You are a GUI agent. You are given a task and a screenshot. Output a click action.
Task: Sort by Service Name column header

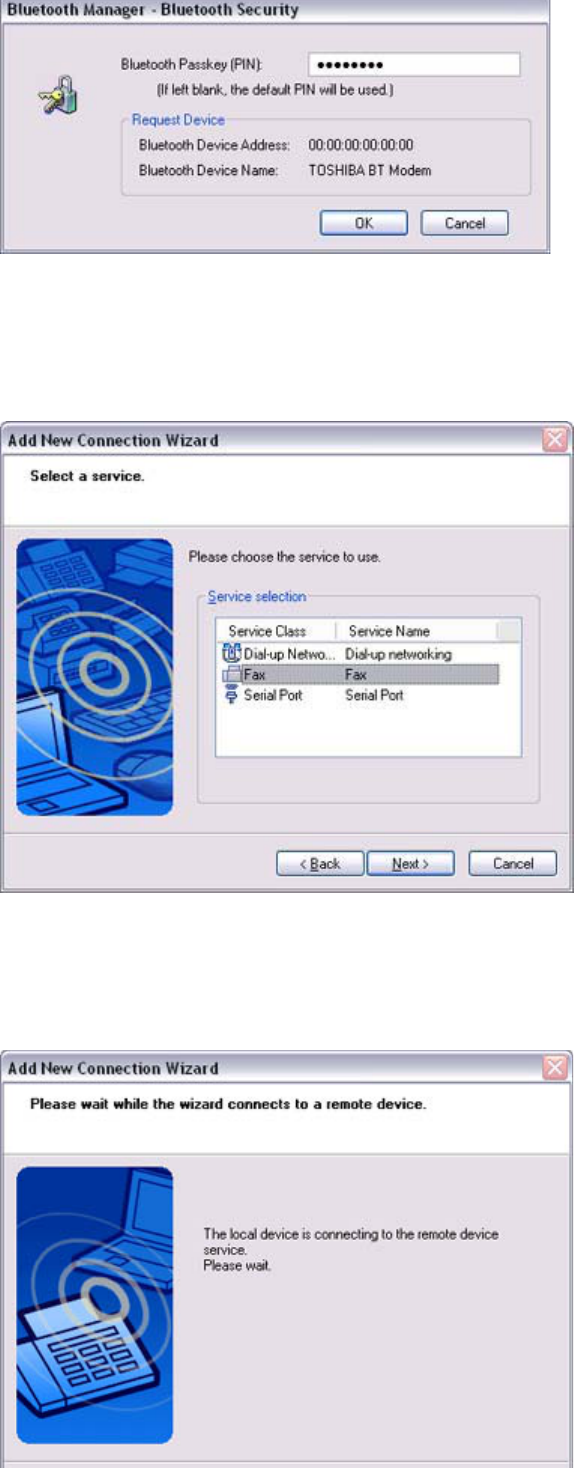(417, 631)
